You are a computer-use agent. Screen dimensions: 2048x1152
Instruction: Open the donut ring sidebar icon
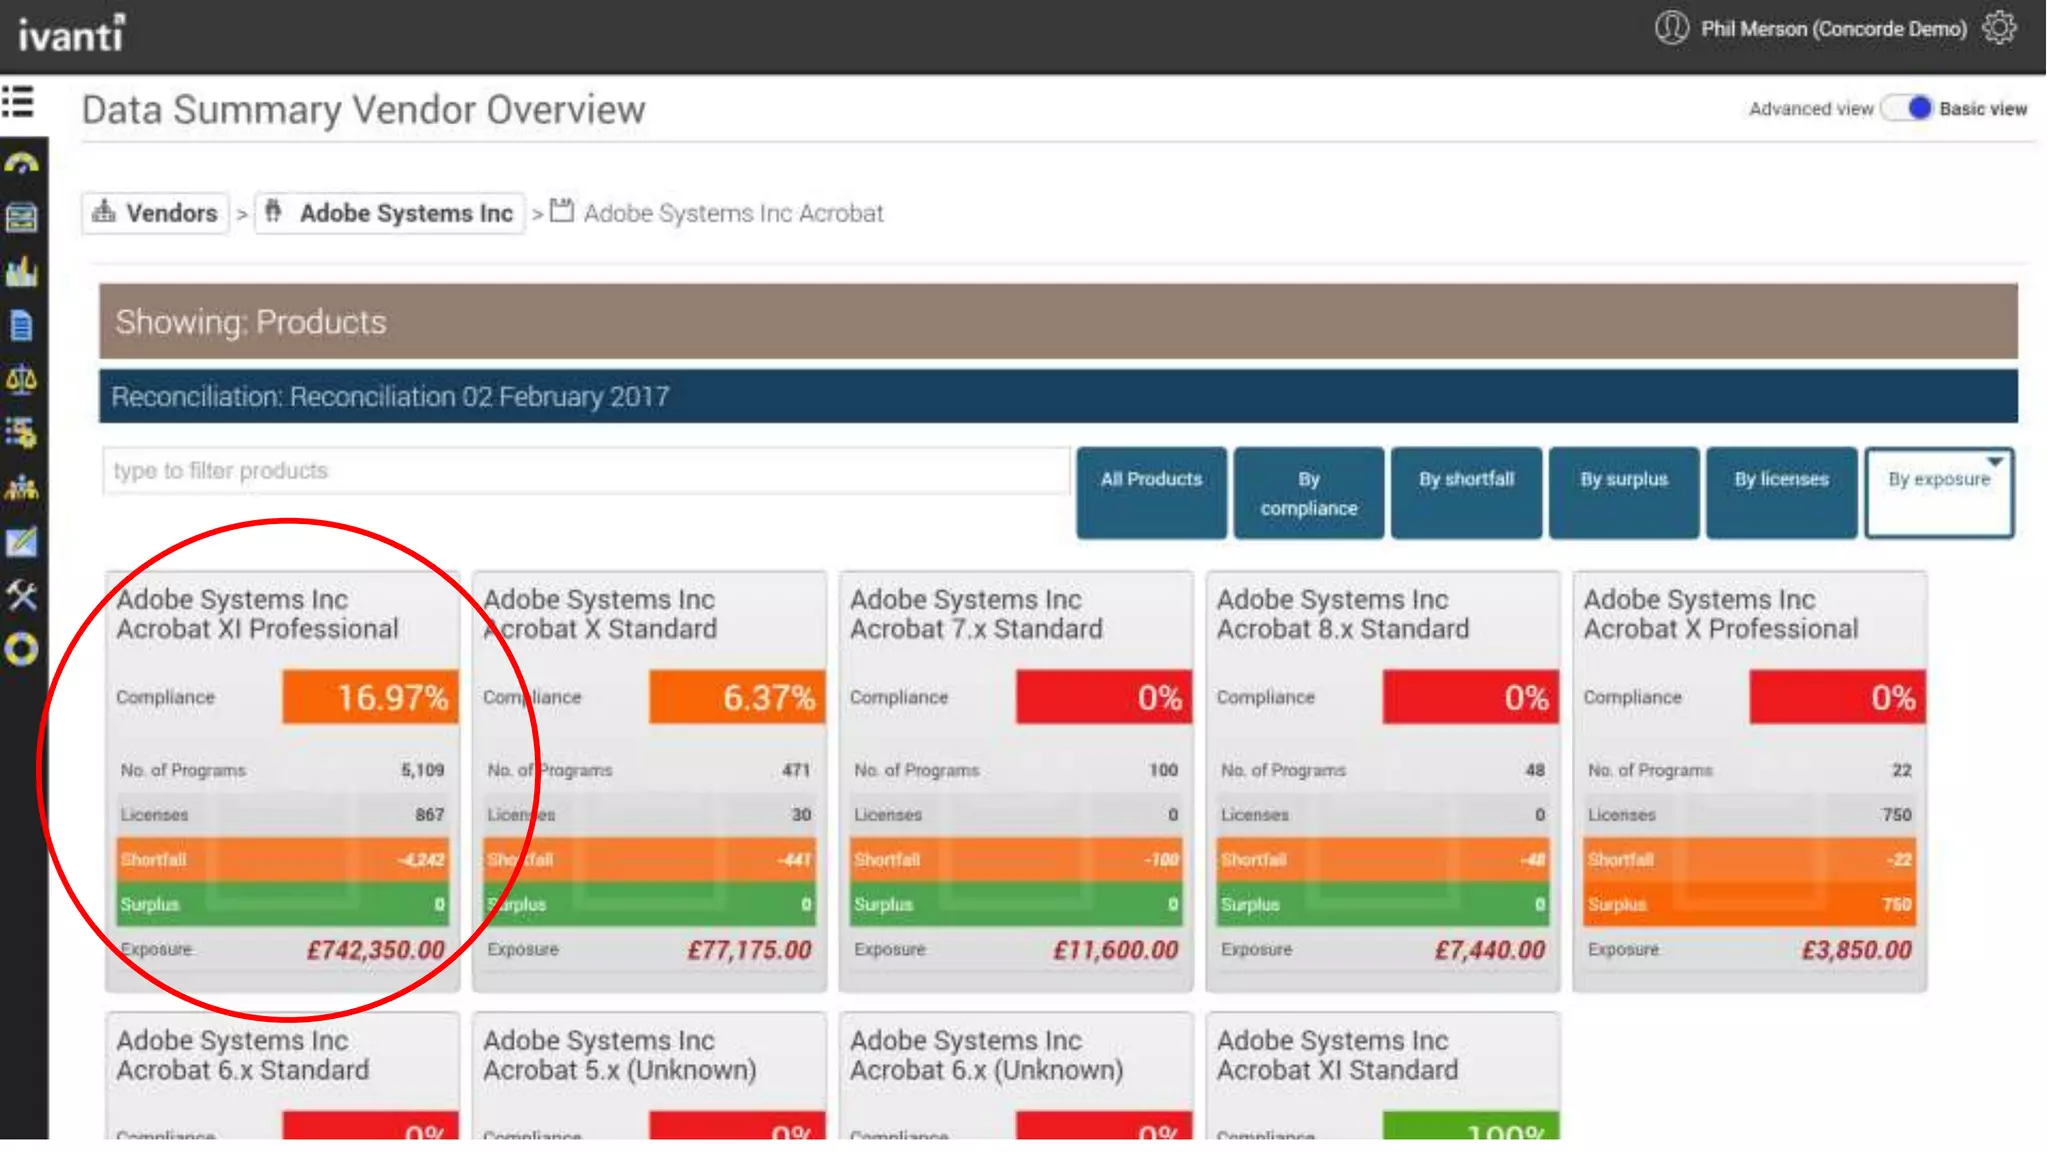tap(21, 650)
